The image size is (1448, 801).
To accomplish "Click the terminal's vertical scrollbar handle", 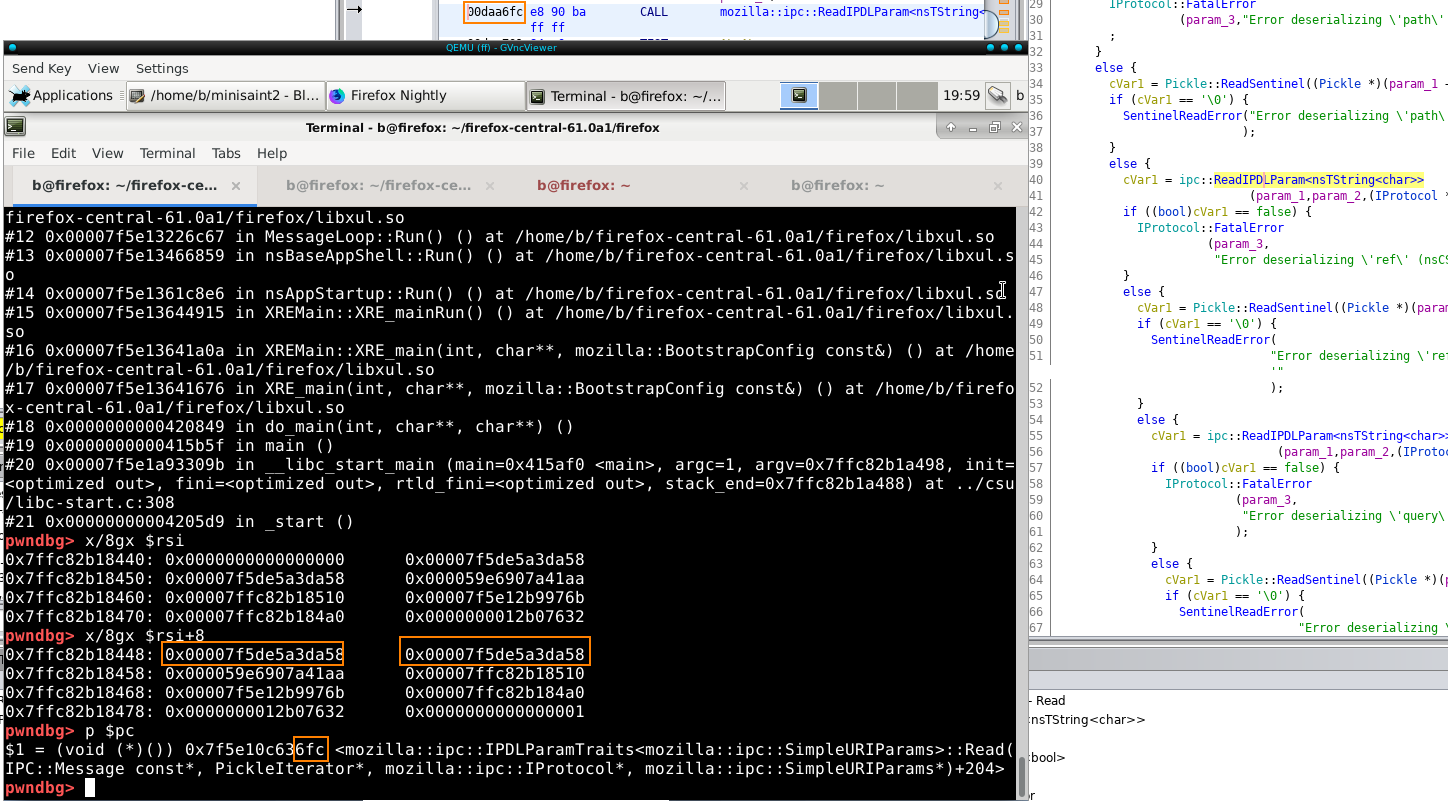I will (x=1020, y=776).
